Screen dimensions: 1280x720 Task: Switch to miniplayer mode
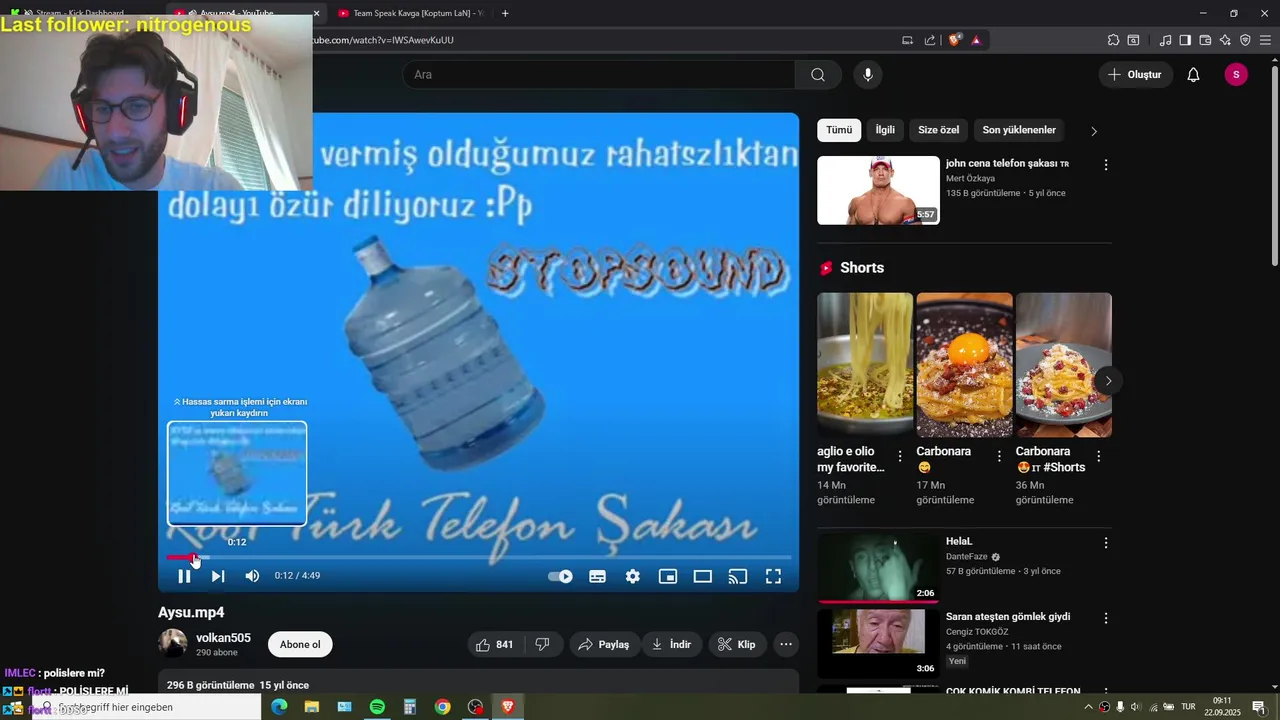click(668, 576)
